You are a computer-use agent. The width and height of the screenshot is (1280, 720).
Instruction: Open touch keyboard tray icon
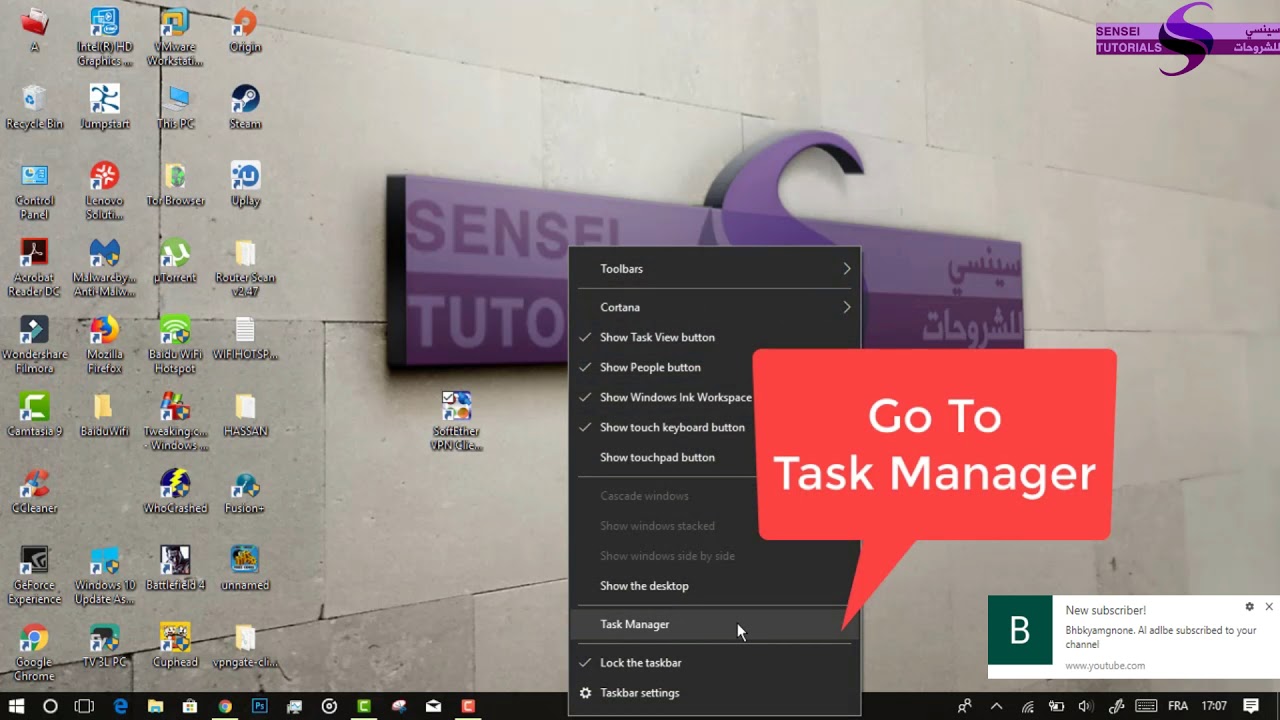1147,706
